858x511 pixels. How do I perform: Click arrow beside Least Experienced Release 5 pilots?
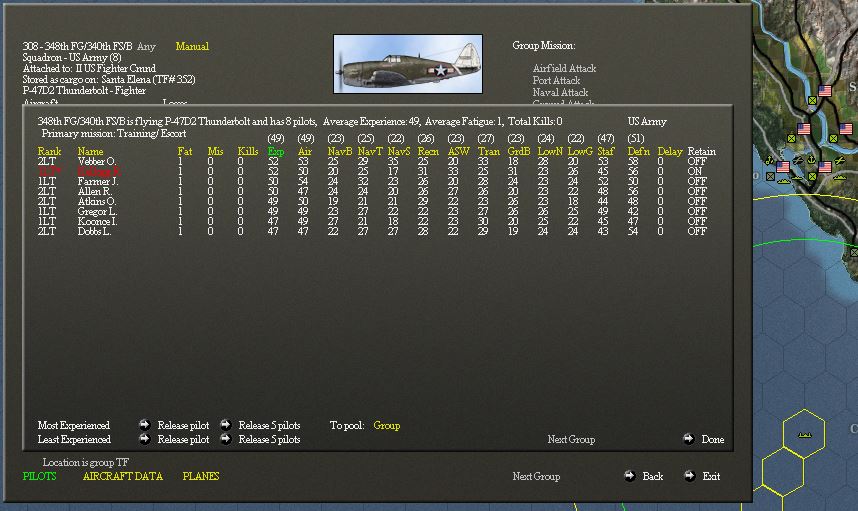[x=225, y=439]
